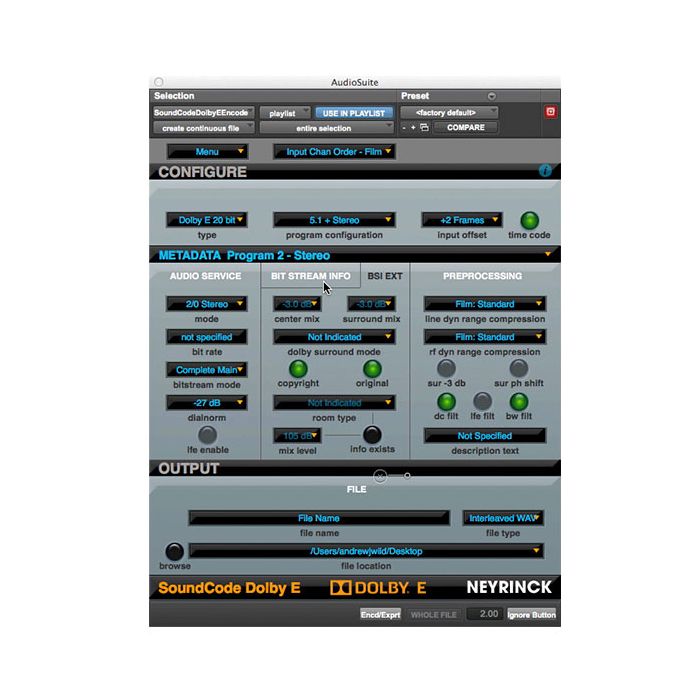Click the USE IN PLAYLIST button
Image resolution: width=700 pixels, height=700 pixels.
[x=354, y=113]
